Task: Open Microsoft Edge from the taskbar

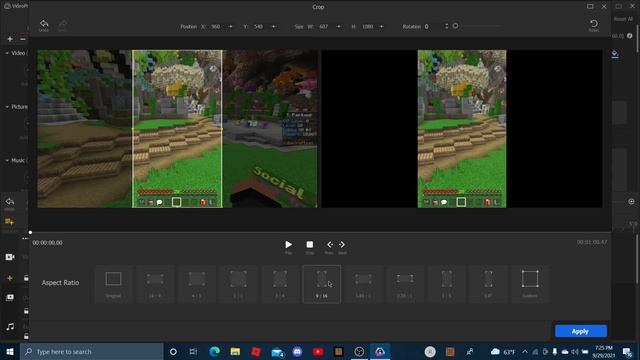Action: point(215,351)
